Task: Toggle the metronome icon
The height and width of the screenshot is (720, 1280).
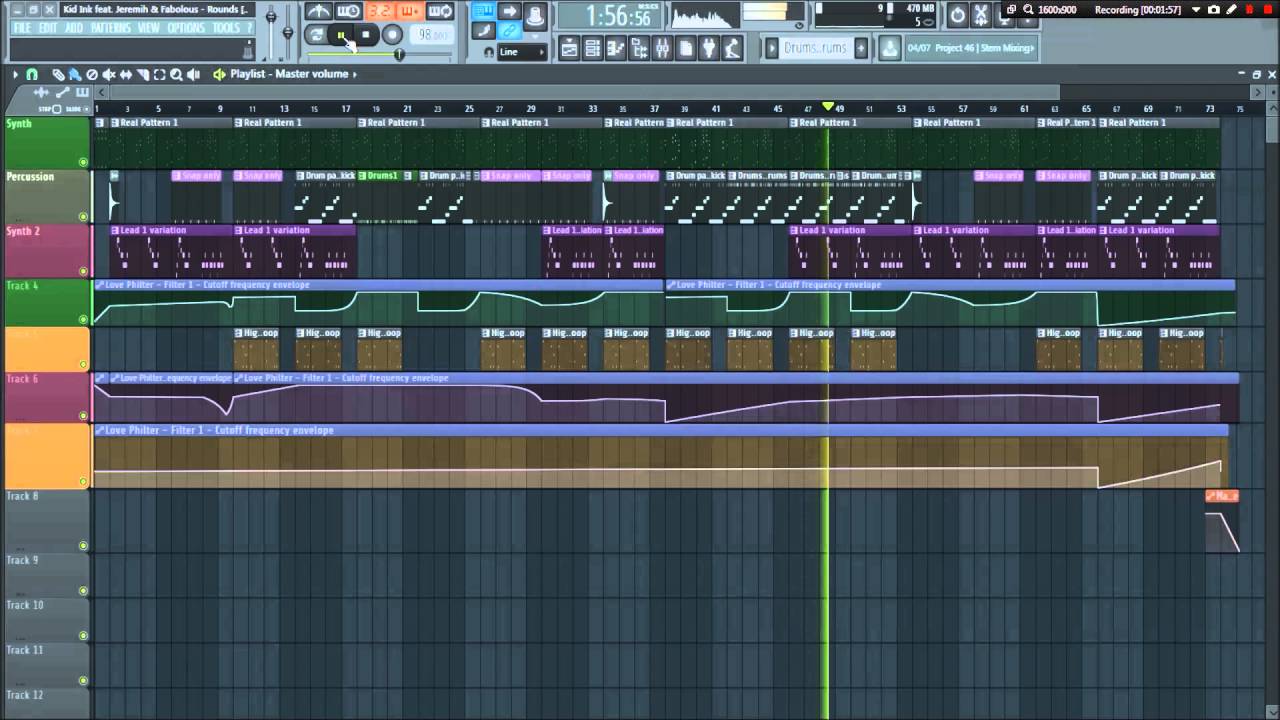Action: pyautogui.click(x=319, y=11)
